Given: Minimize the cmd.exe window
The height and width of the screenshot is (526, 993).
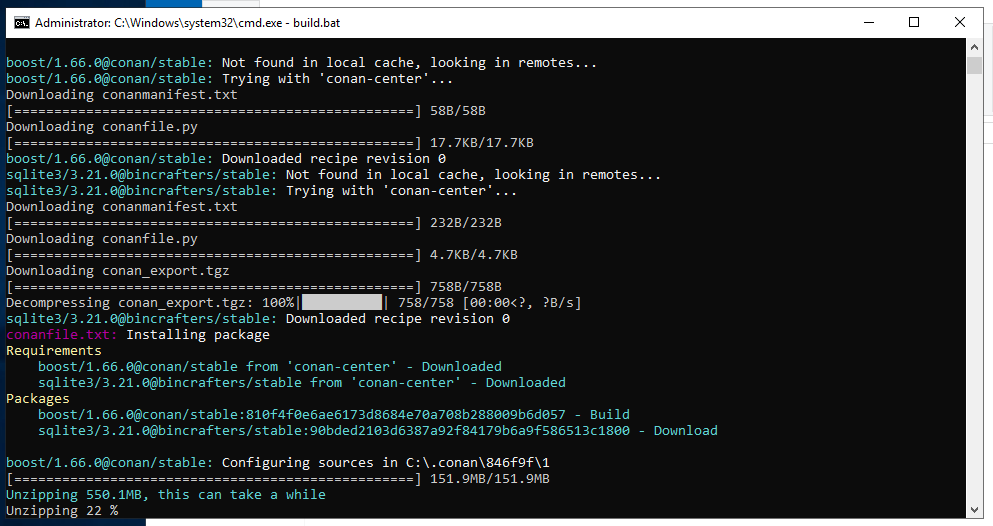Looking at the screenshot, I should pyautogui.click(x=869, y=23).
